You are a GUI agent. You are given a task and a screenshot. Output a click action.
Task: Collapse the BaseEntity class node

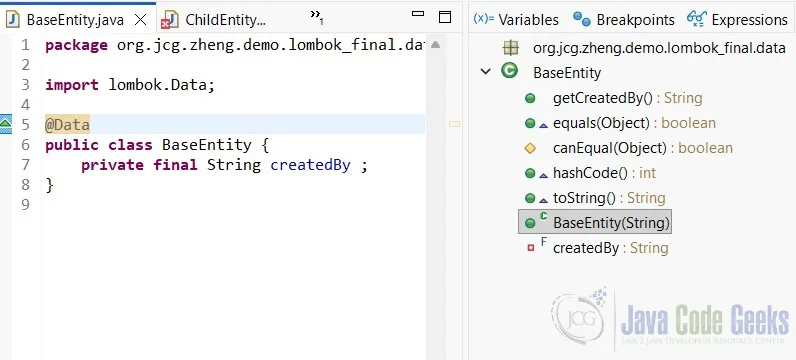[486, 72]
